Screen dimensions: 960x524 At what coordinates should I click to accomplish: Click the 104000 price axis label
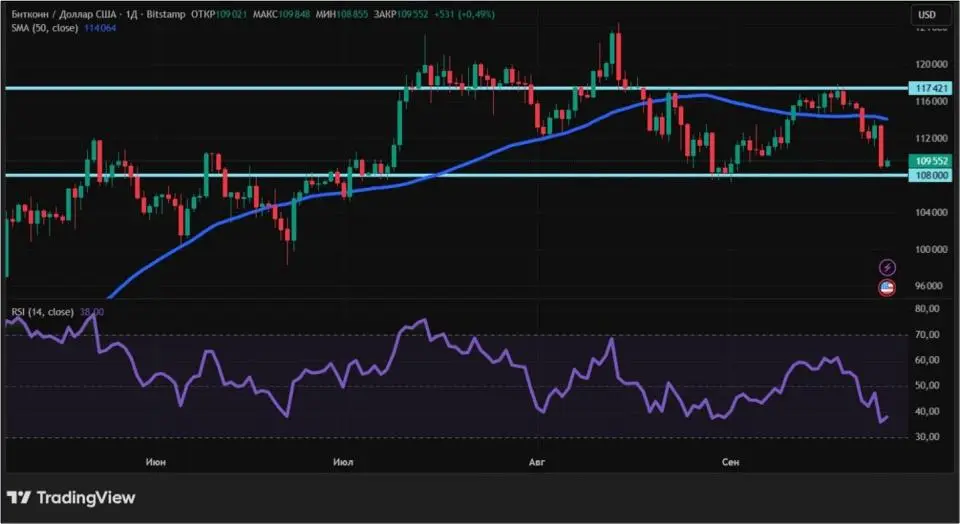931,212
